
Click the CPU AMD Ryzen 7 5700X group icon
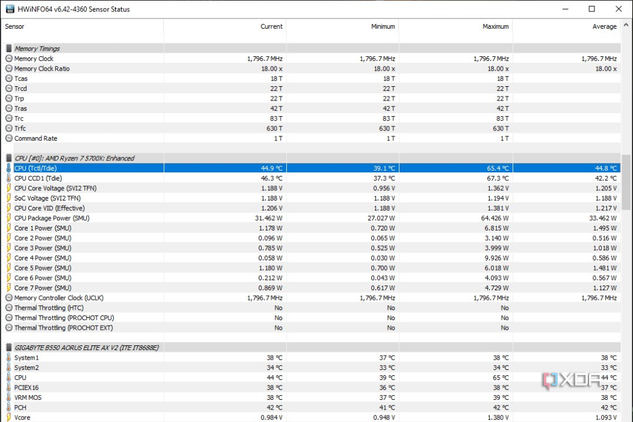click(x=9, y=158)
